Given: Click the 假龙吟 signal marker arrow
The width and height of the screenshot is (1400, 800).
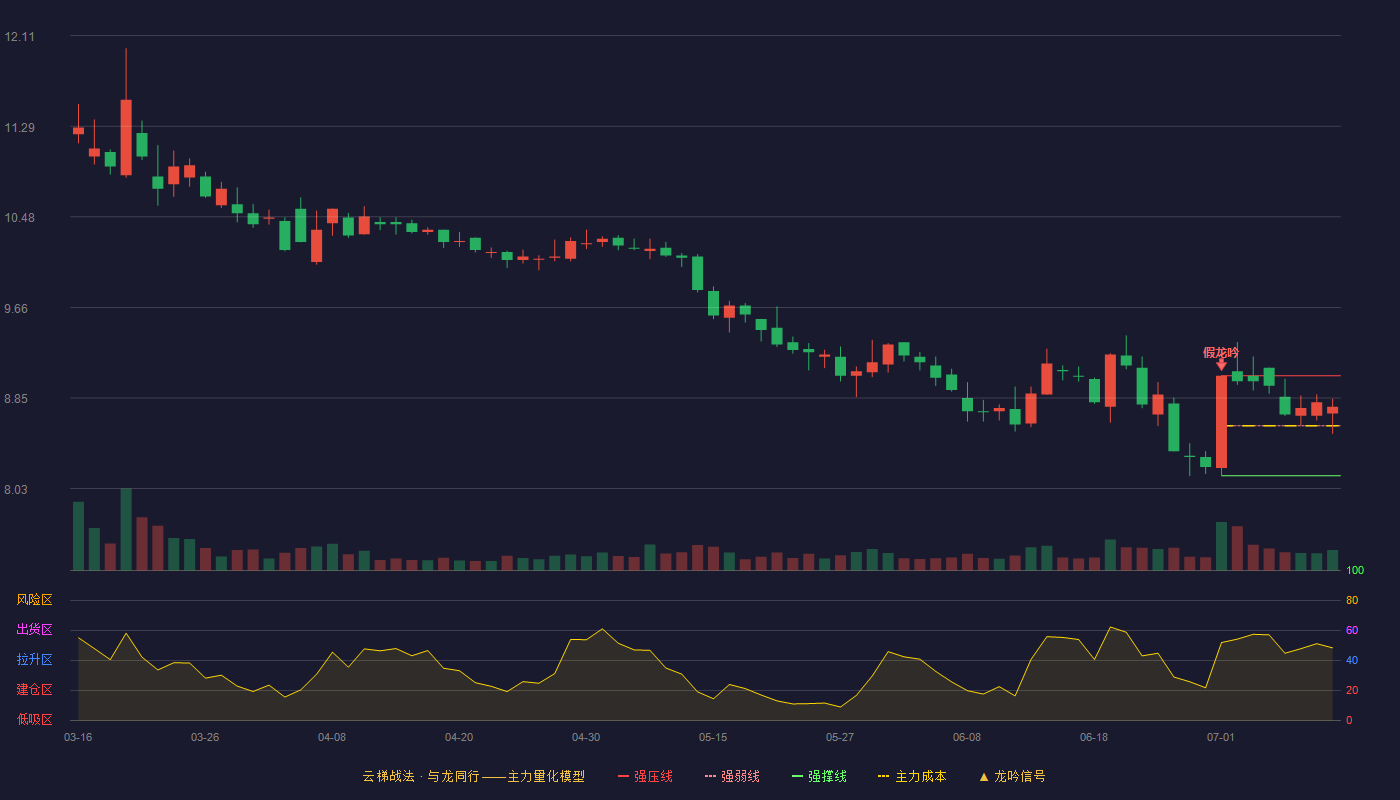Looking at the screenshot, I should pyautogui.click(x=1221, y=365).
